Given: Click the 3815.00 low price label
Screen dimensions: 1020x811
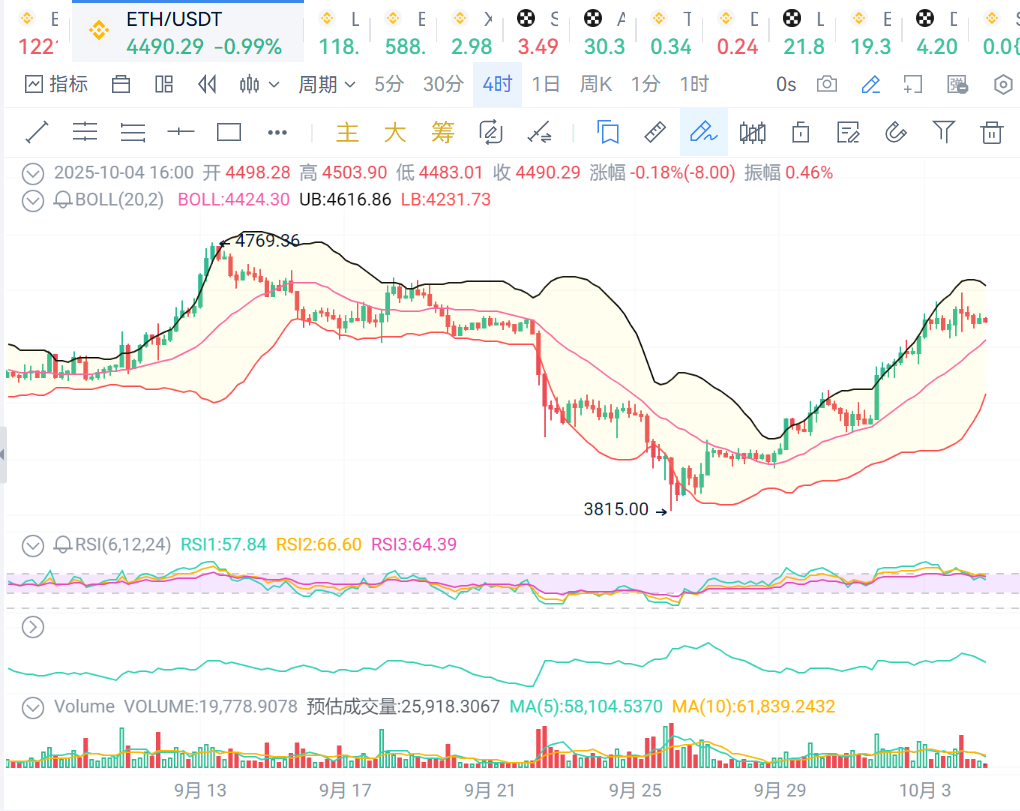Looking at the screenshot, I should point(616,509).
